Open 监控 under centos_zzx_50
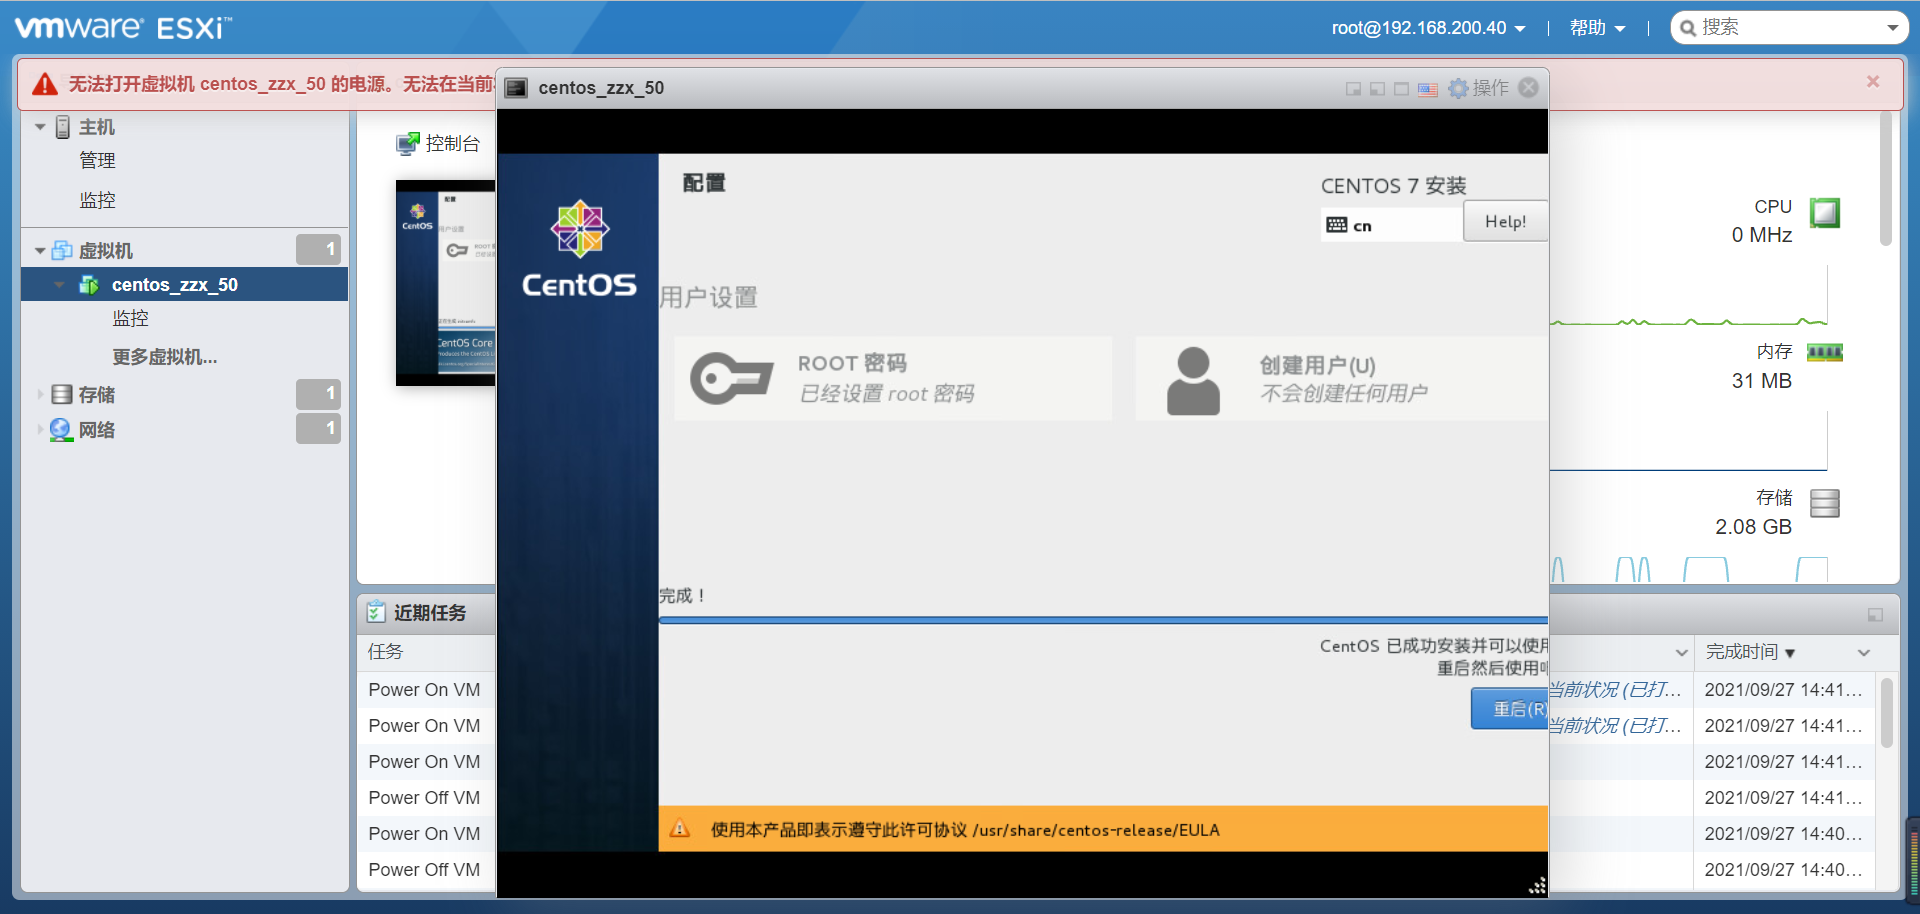Image resolution: width=1920 pixels, height=914 pixels. coord(130,318)
